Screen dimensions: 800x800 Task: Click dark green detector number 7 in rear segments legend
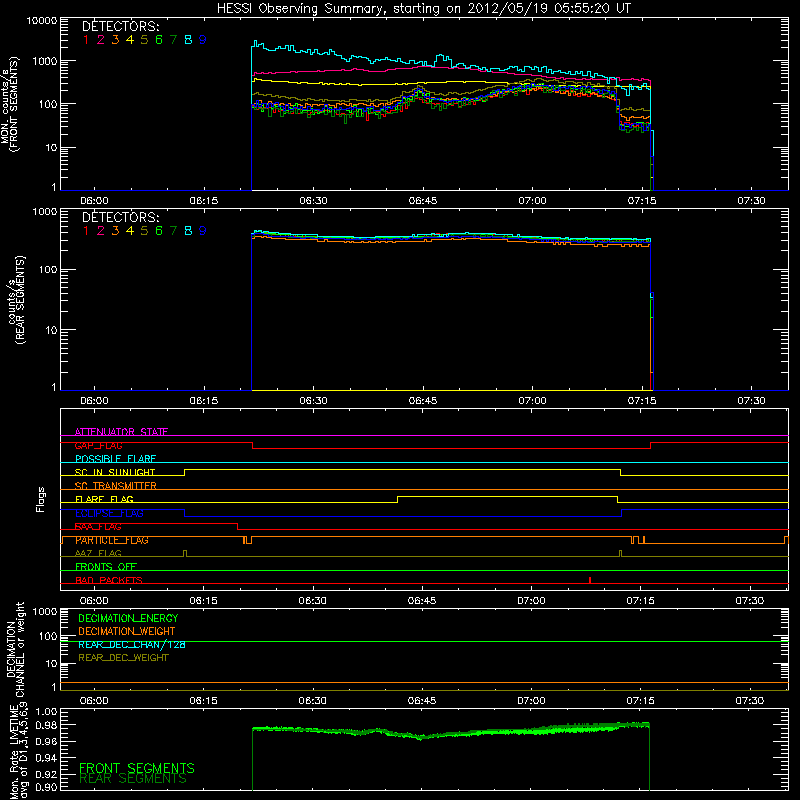coord(173,231)
